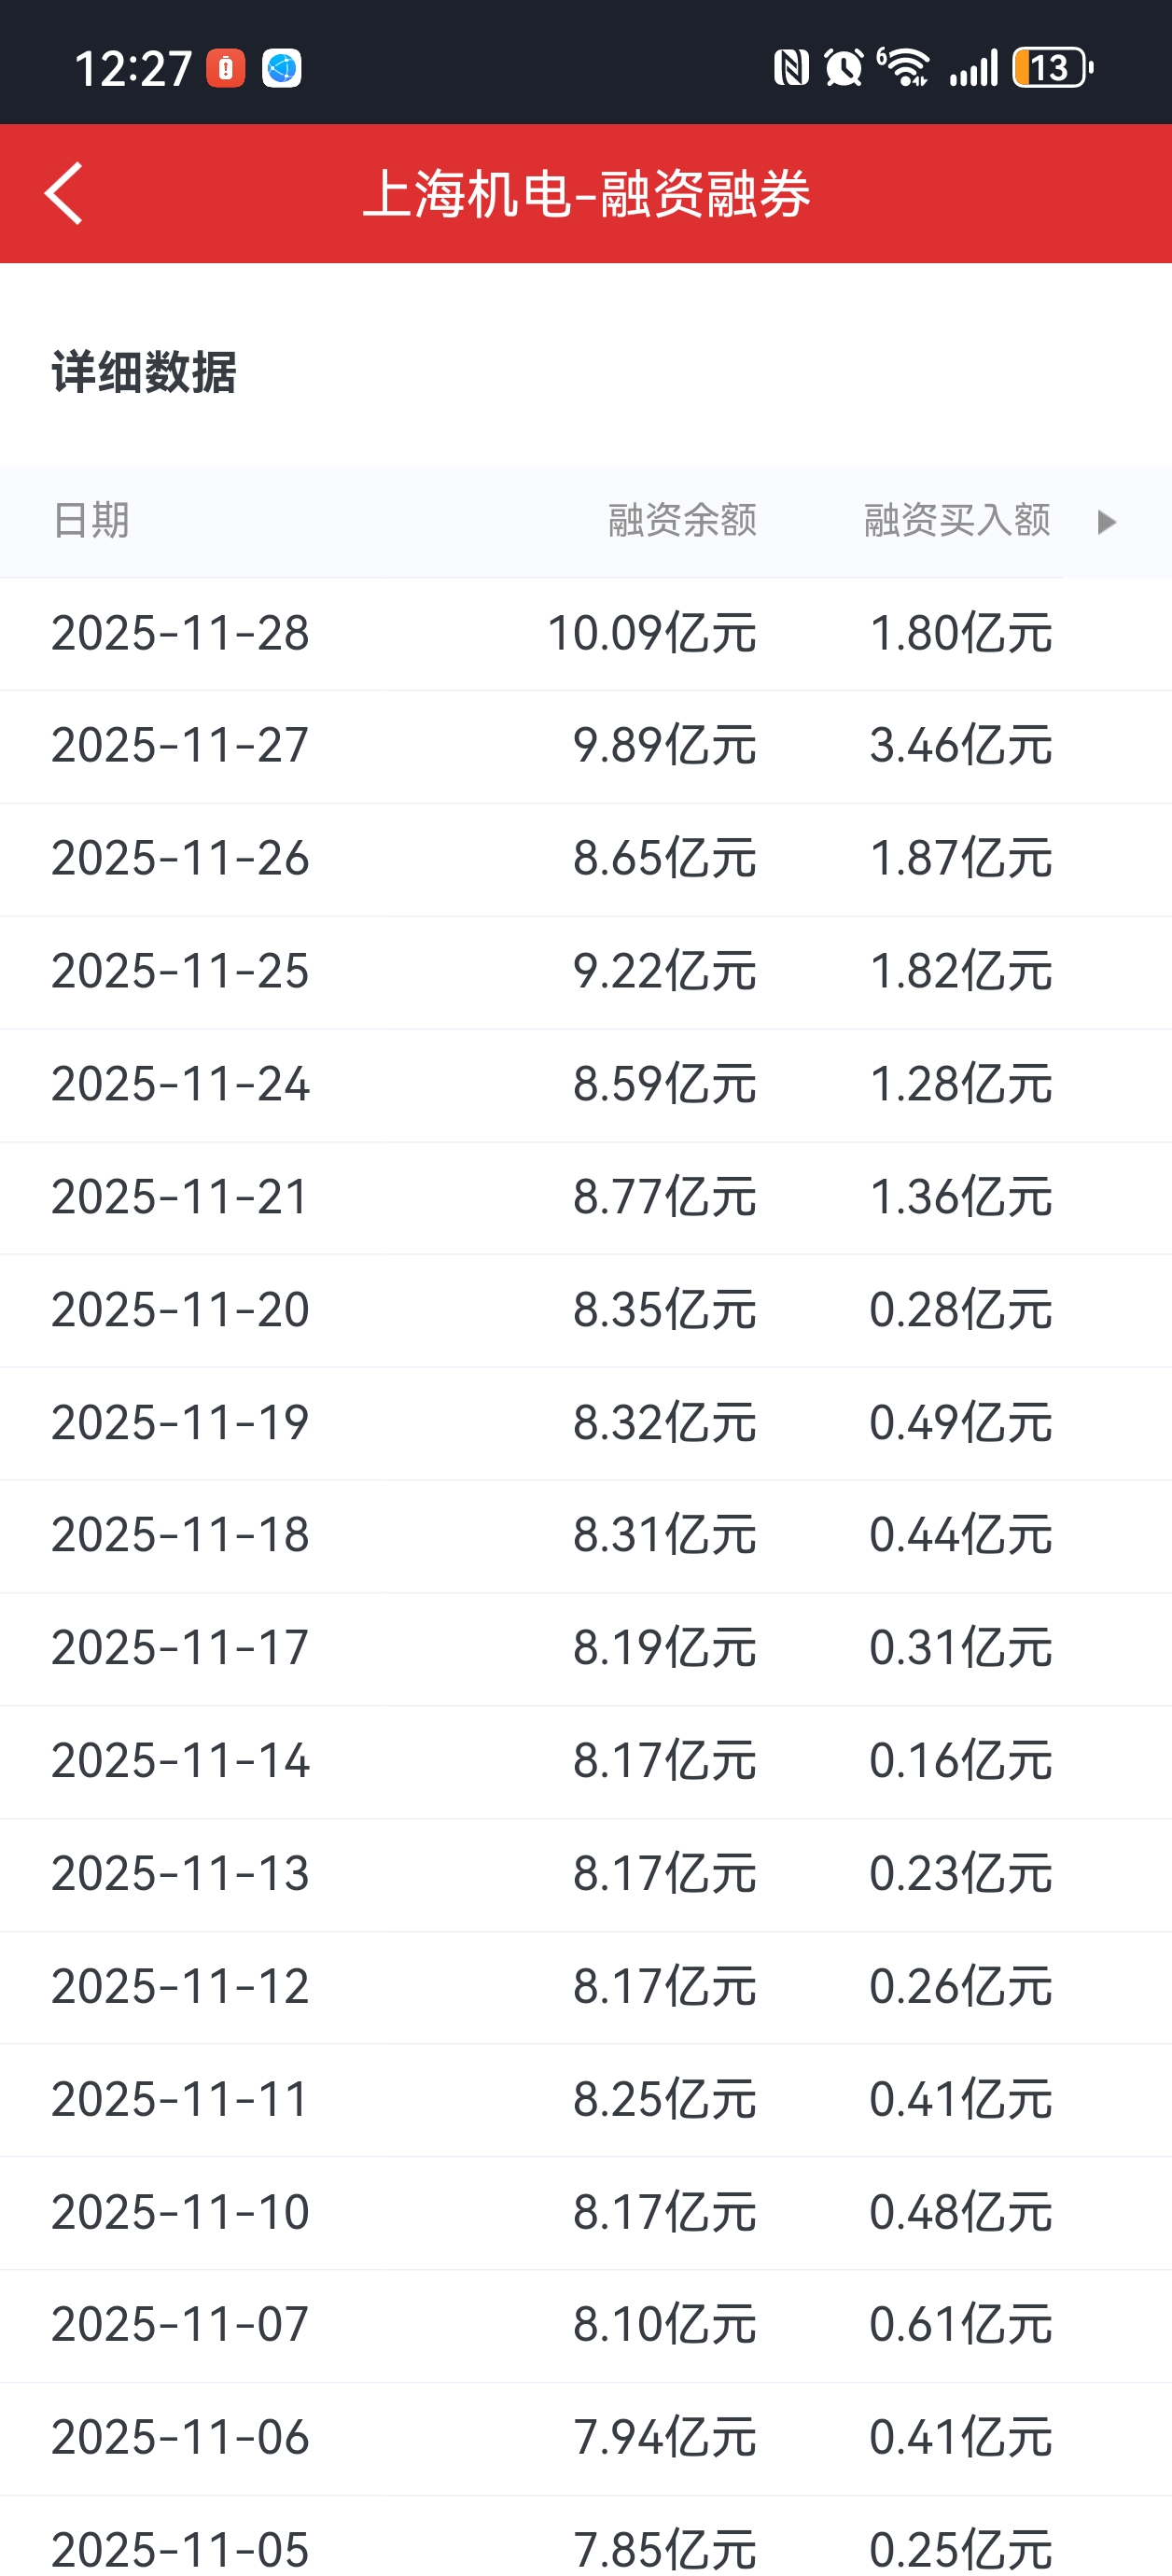Tap the 9.22亿元 balance value
This screenshot has width=1172, height=2576.
(x=664, y=972)
